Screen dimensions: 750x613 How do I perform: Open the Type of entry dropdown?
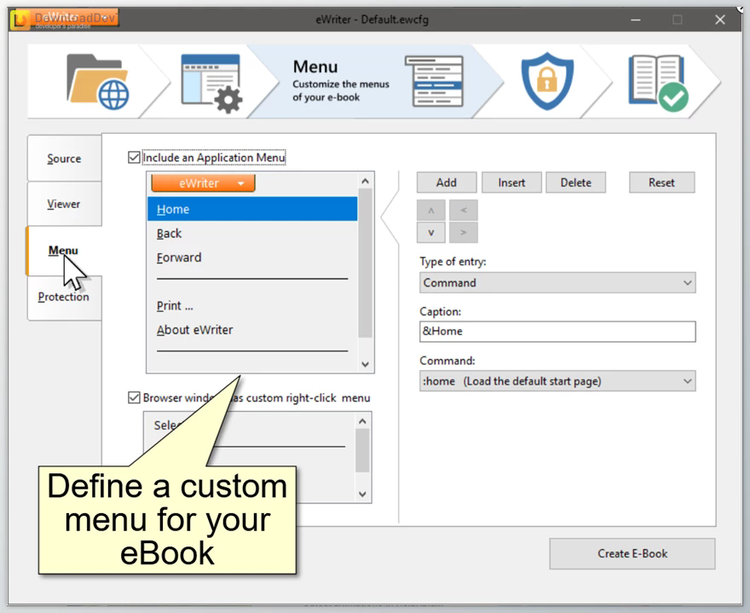pos(557,283)
